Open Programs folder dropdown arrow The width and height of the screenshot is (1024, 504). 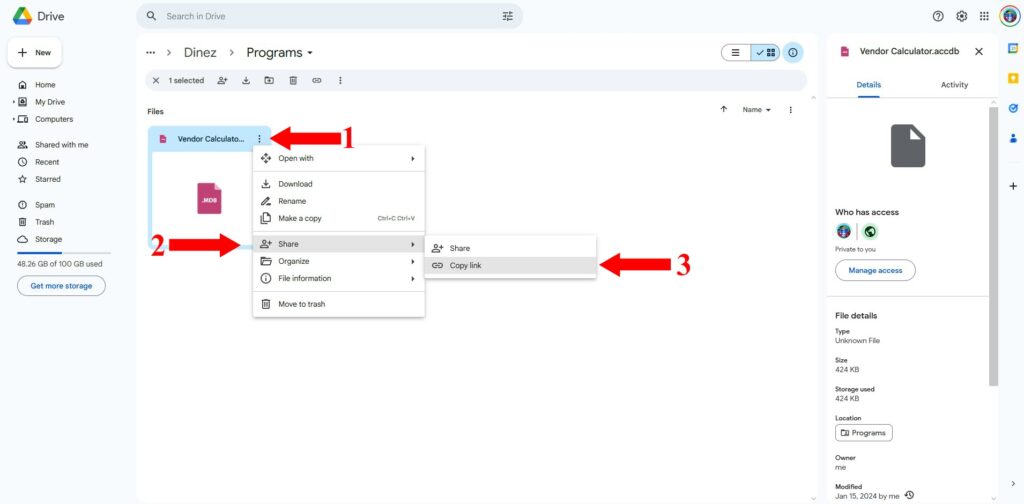point(310,53)
